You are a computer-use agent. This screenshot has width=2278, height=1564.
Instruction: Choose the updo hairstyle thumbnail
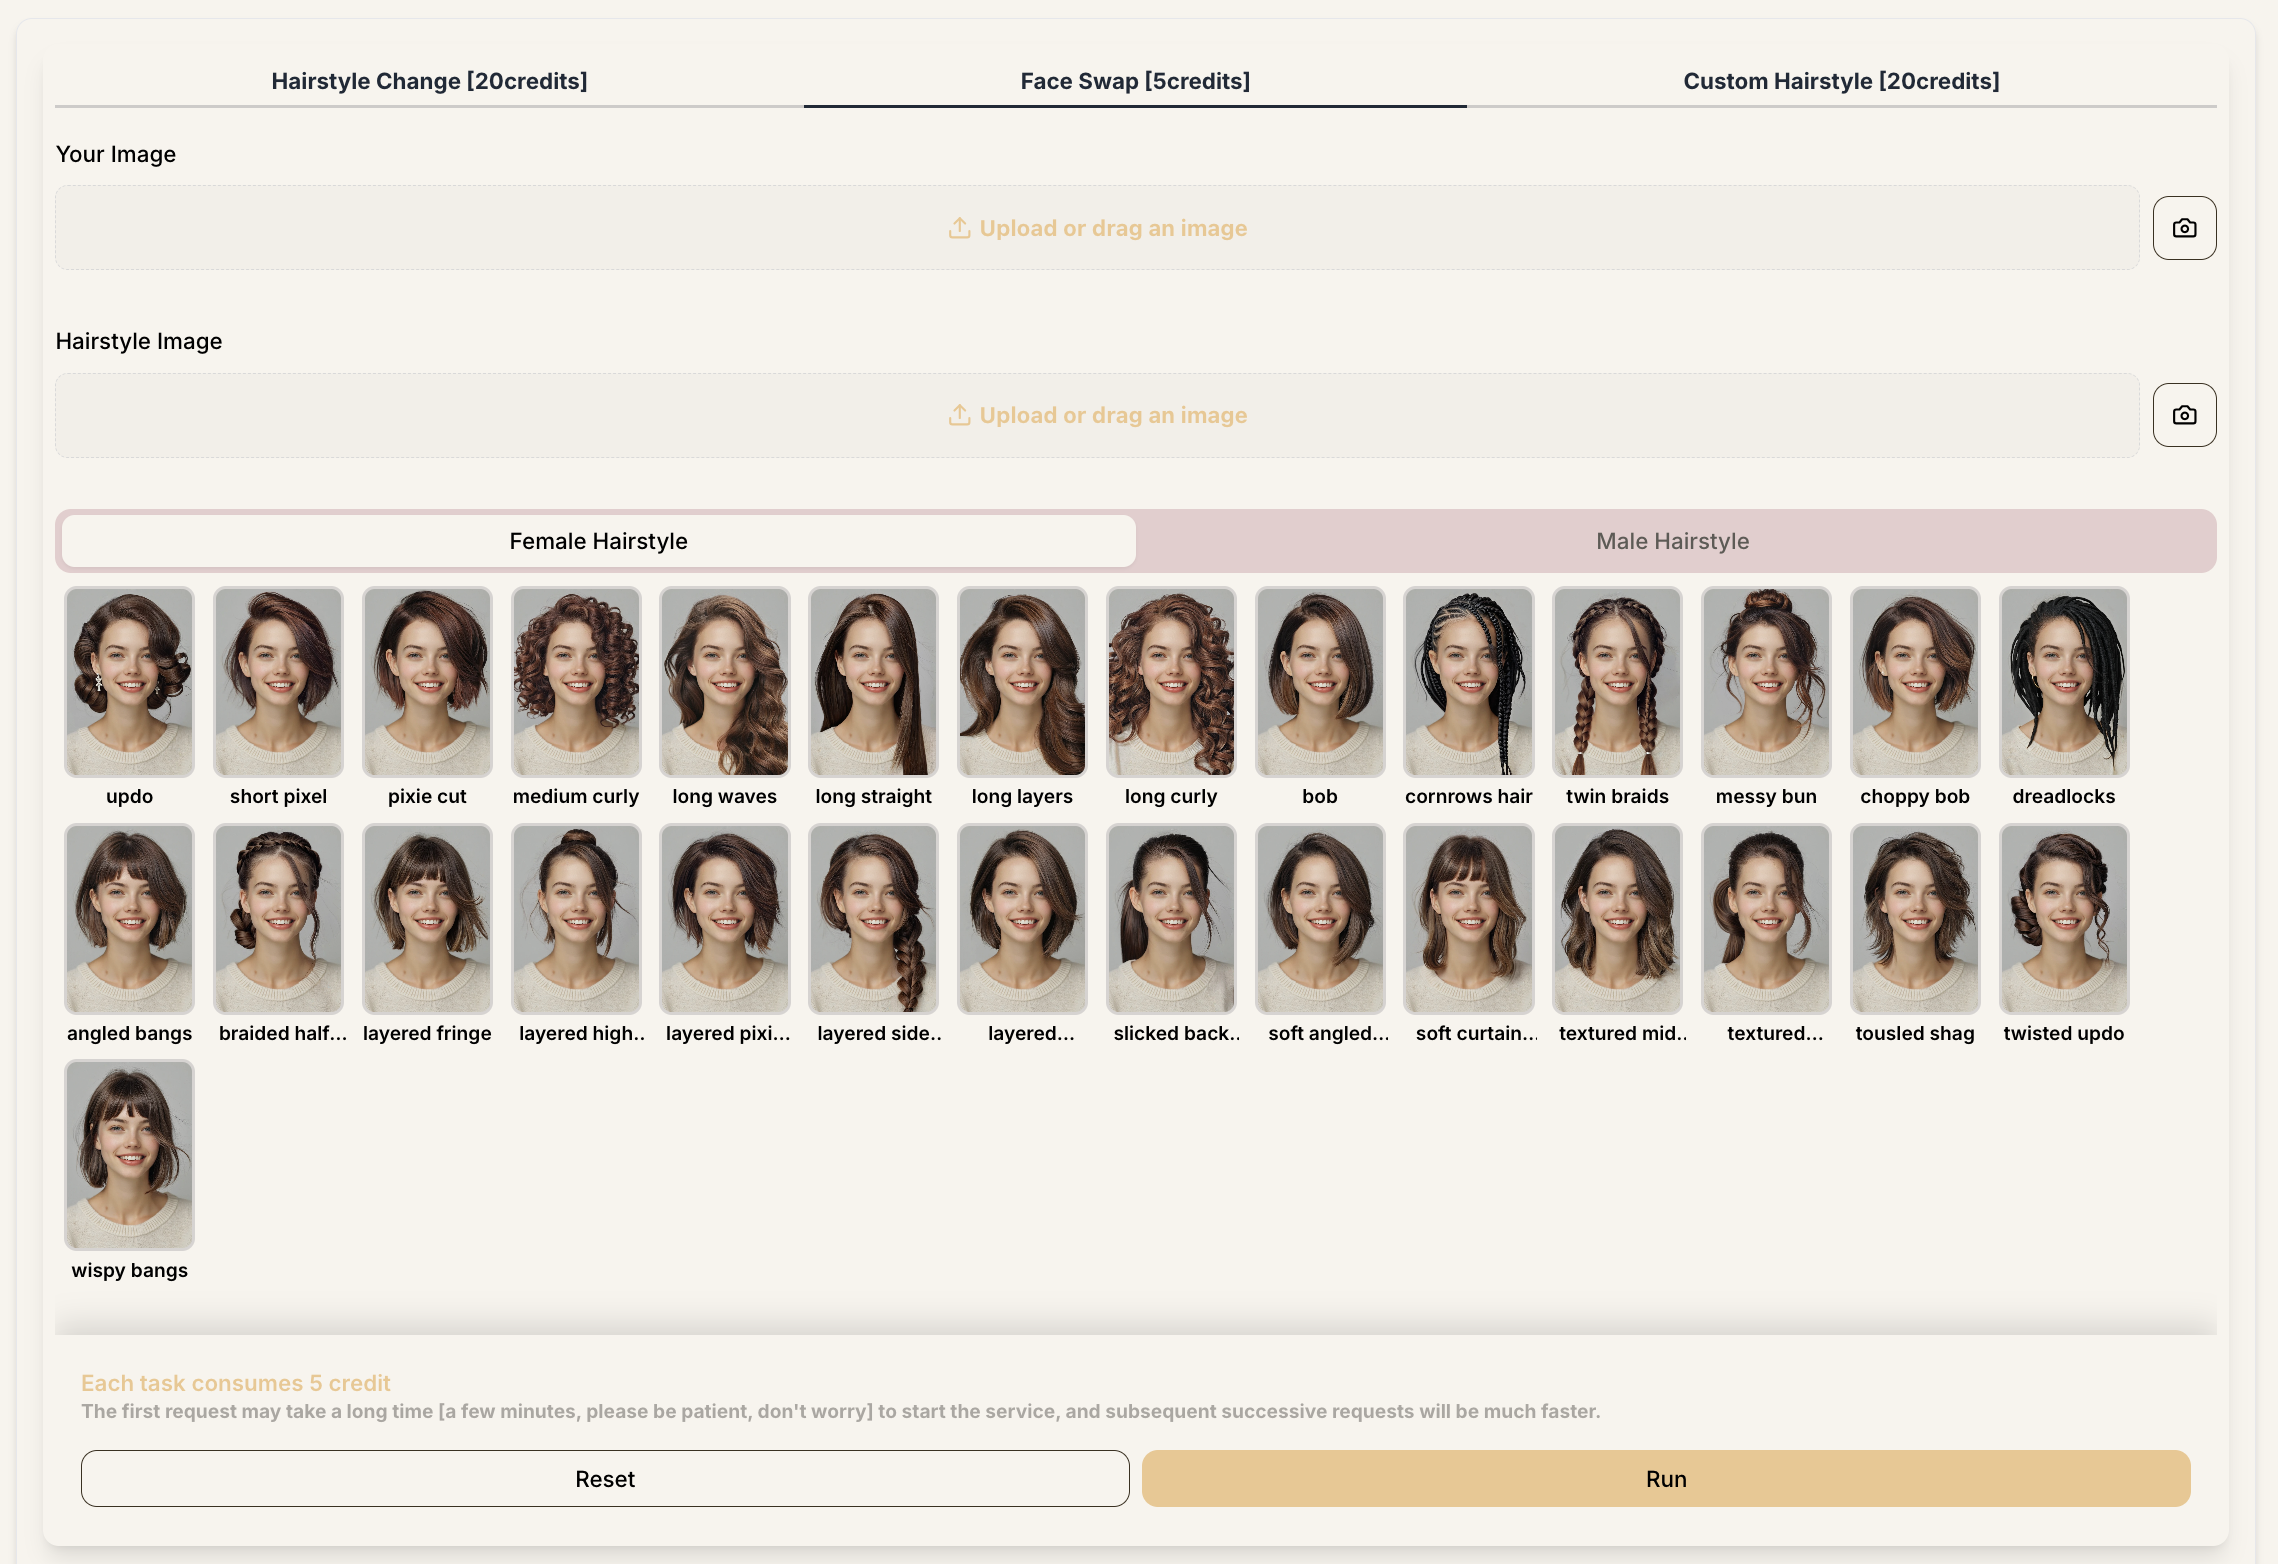[130, 682]
